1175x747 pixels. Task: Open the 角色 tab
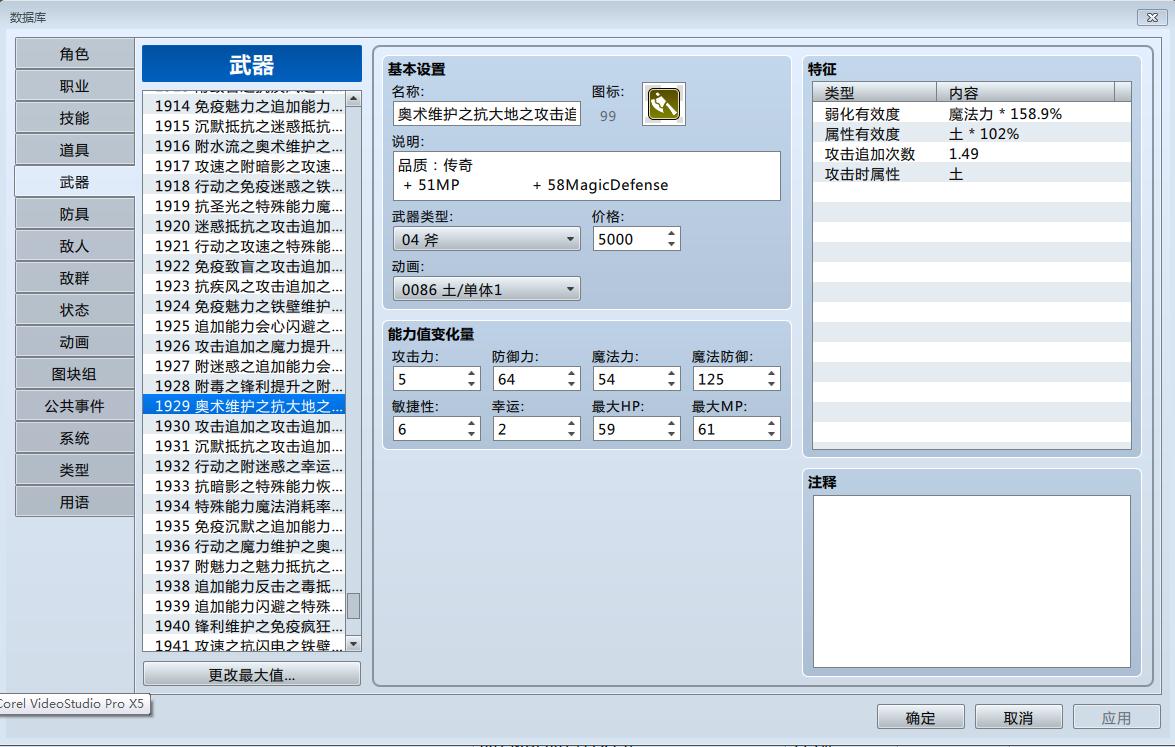pos(74,54)
